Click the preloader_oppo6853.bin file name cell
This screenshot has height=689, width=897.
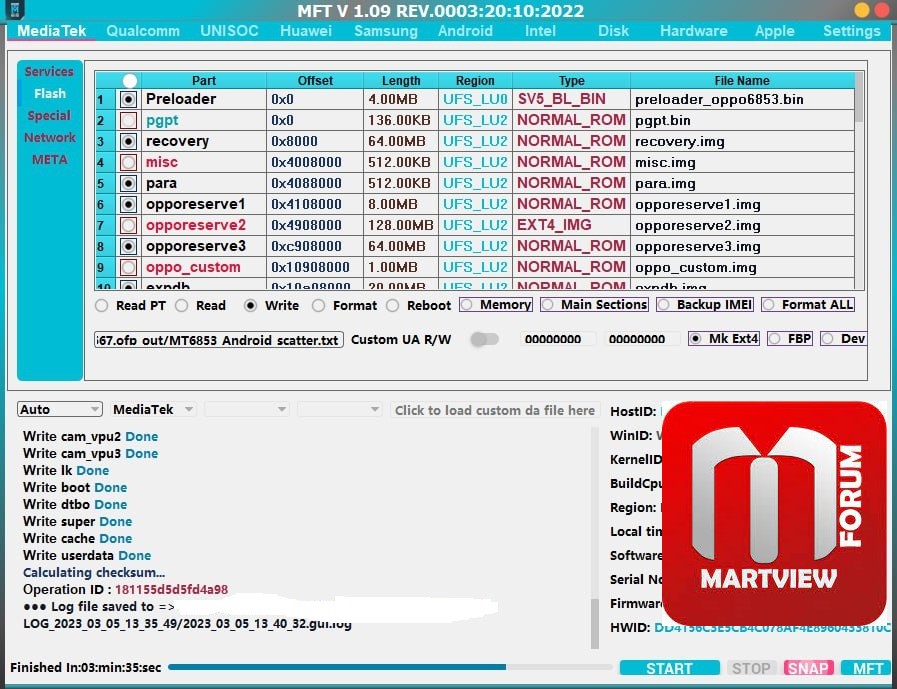click(742, 100)
